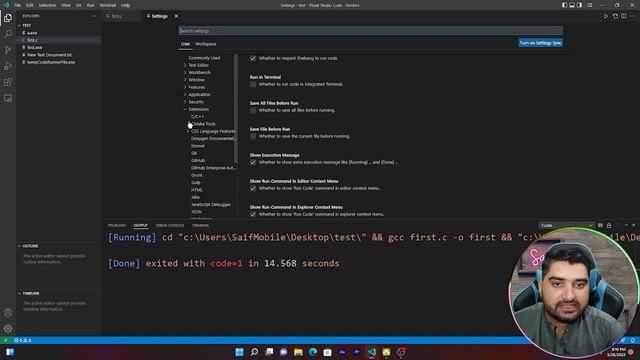Screen dimensions: 640x360
Task: Open the Accounts menu icon
Action: 8,313
